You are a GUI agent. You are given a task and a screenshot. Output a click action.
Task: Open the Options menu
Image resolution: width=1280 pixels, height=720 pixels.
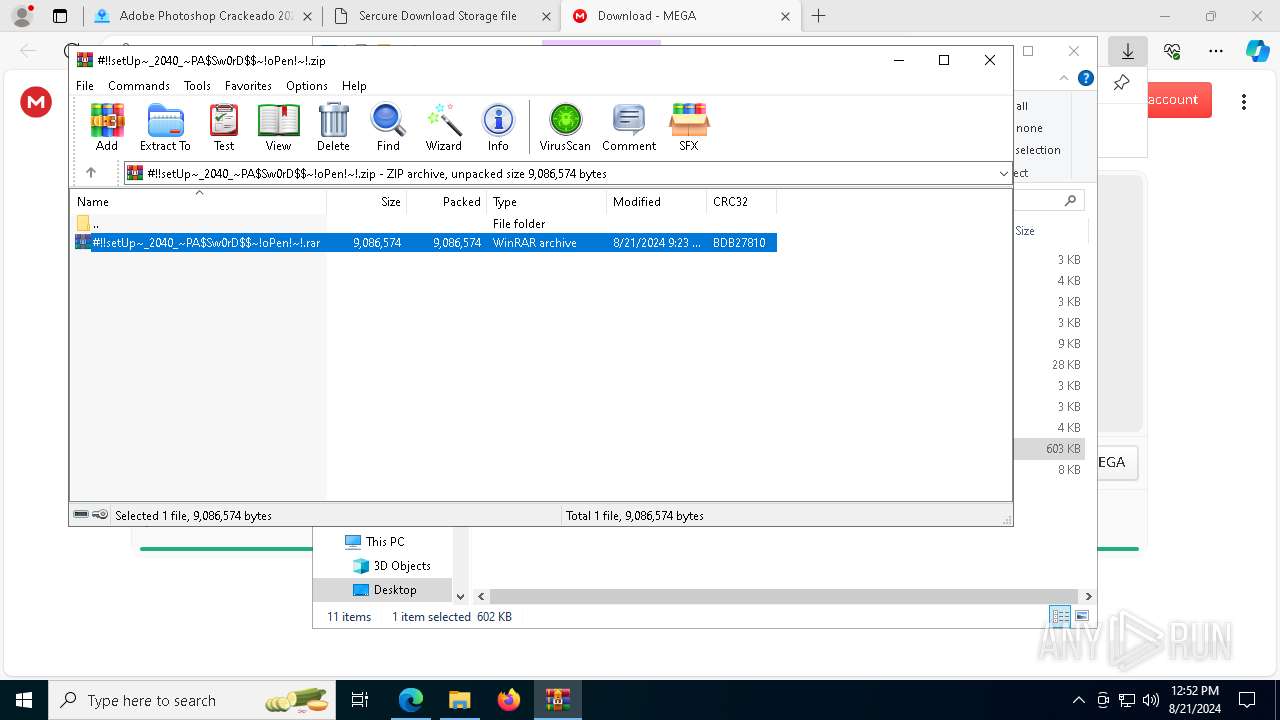[x=306, y=86]
